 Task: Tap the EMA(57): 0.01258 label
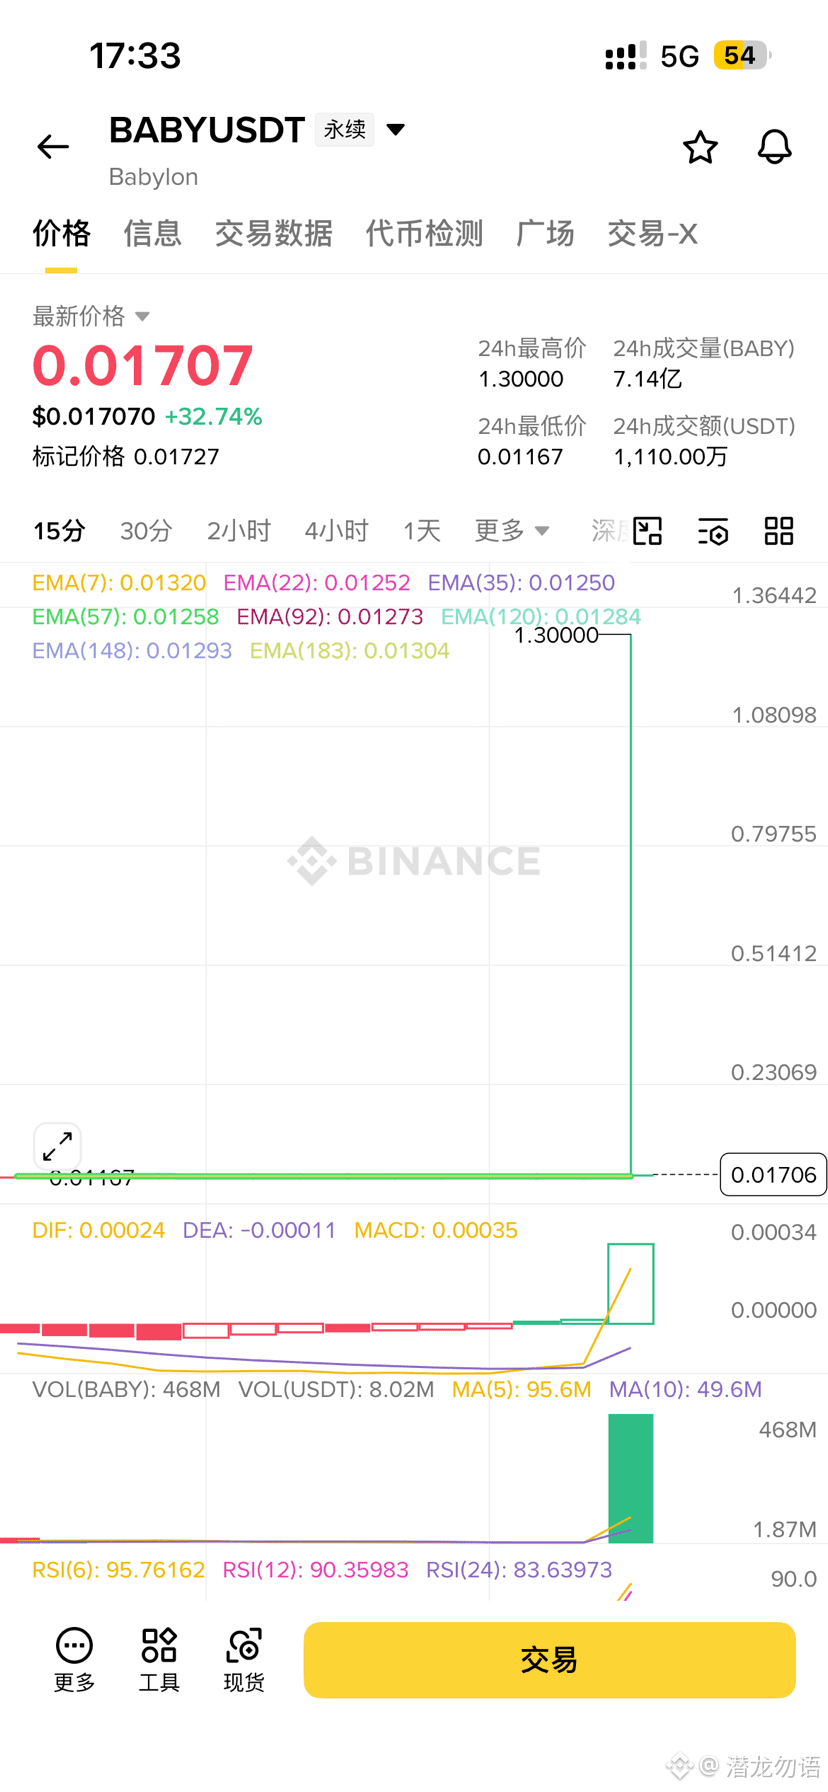(x=125, y=617)
